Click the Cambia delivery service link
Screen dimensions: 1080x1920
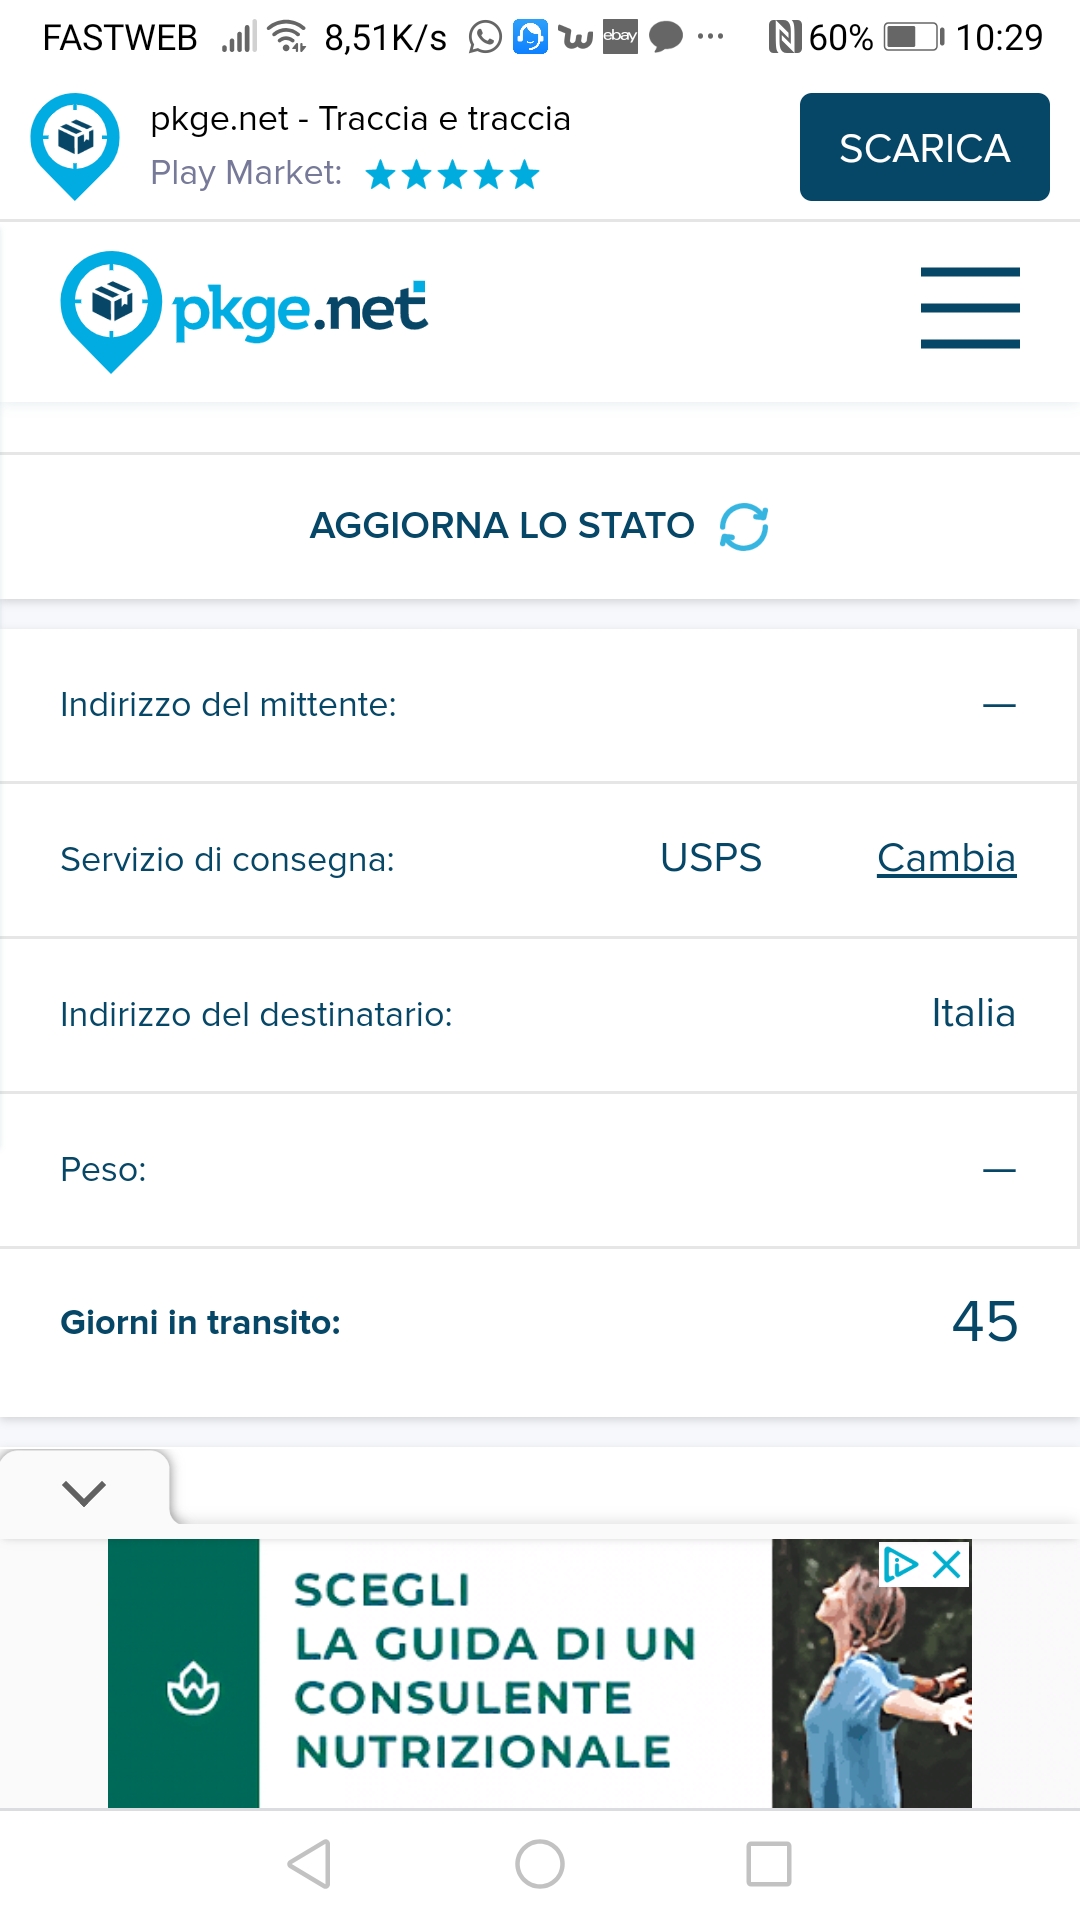tap(946, 858)
